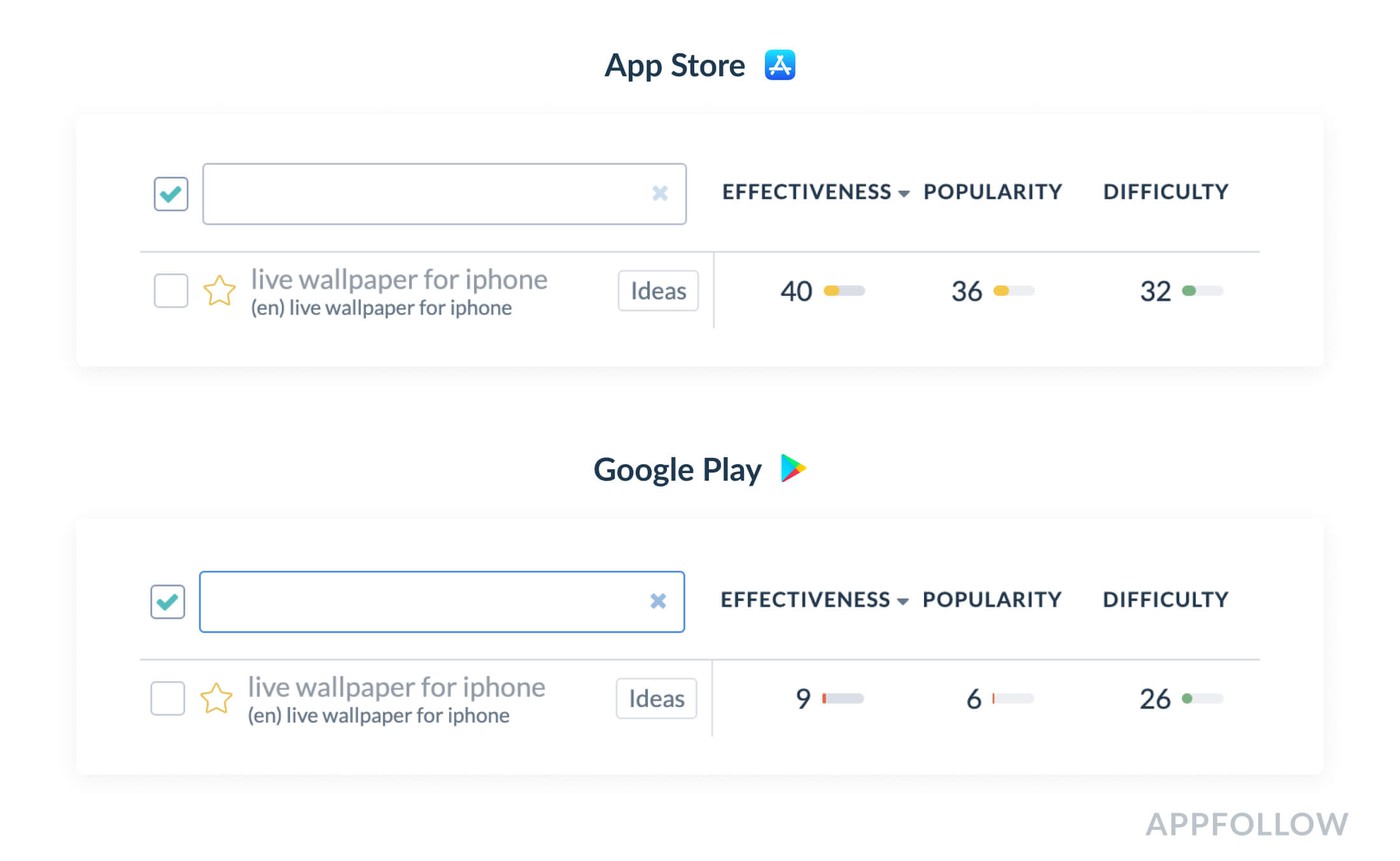Open Ideas for the Google Play keyword
This screenshot has height=861, width=1400.
(656, 698)
